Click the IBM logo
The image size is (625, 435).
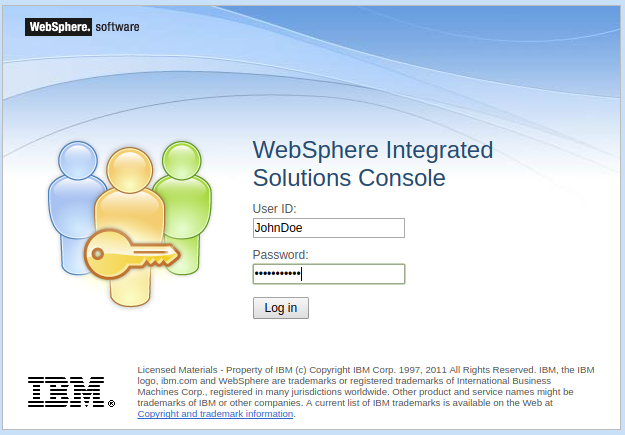[x=71, y=392]
